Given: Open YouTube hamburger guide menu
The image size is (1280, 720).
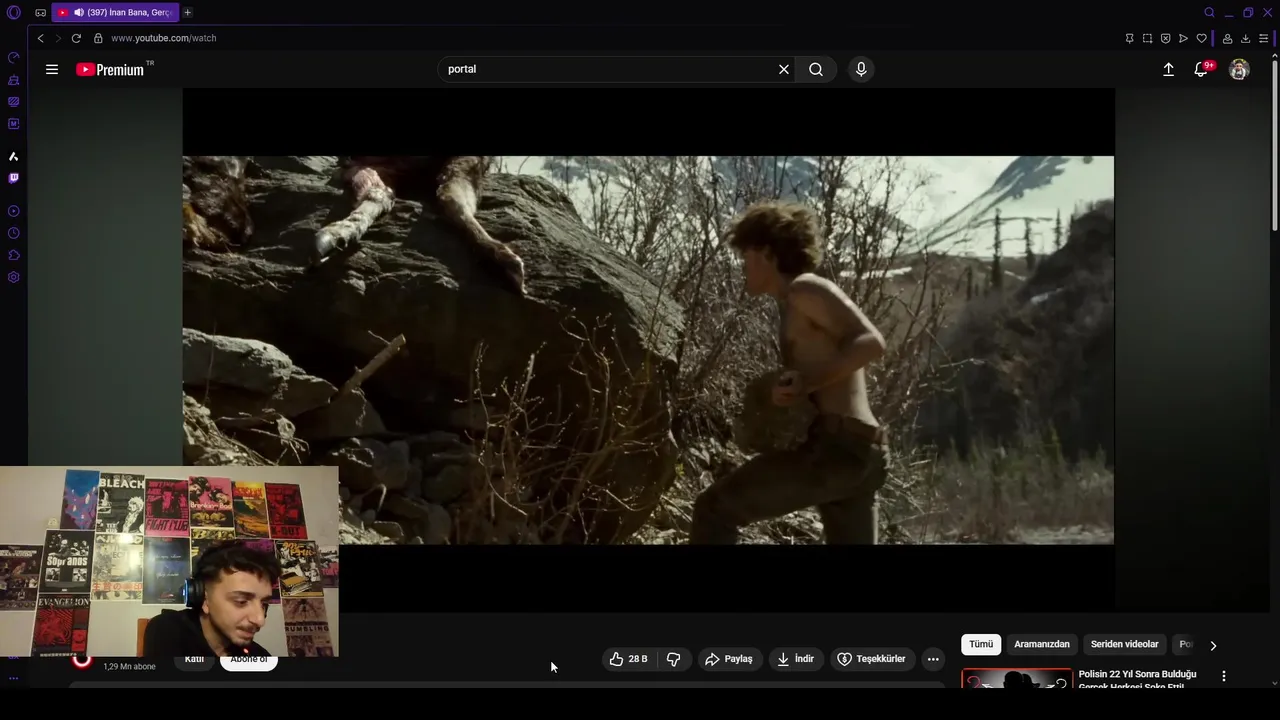Looking at the screenshot, I should 52,69.
